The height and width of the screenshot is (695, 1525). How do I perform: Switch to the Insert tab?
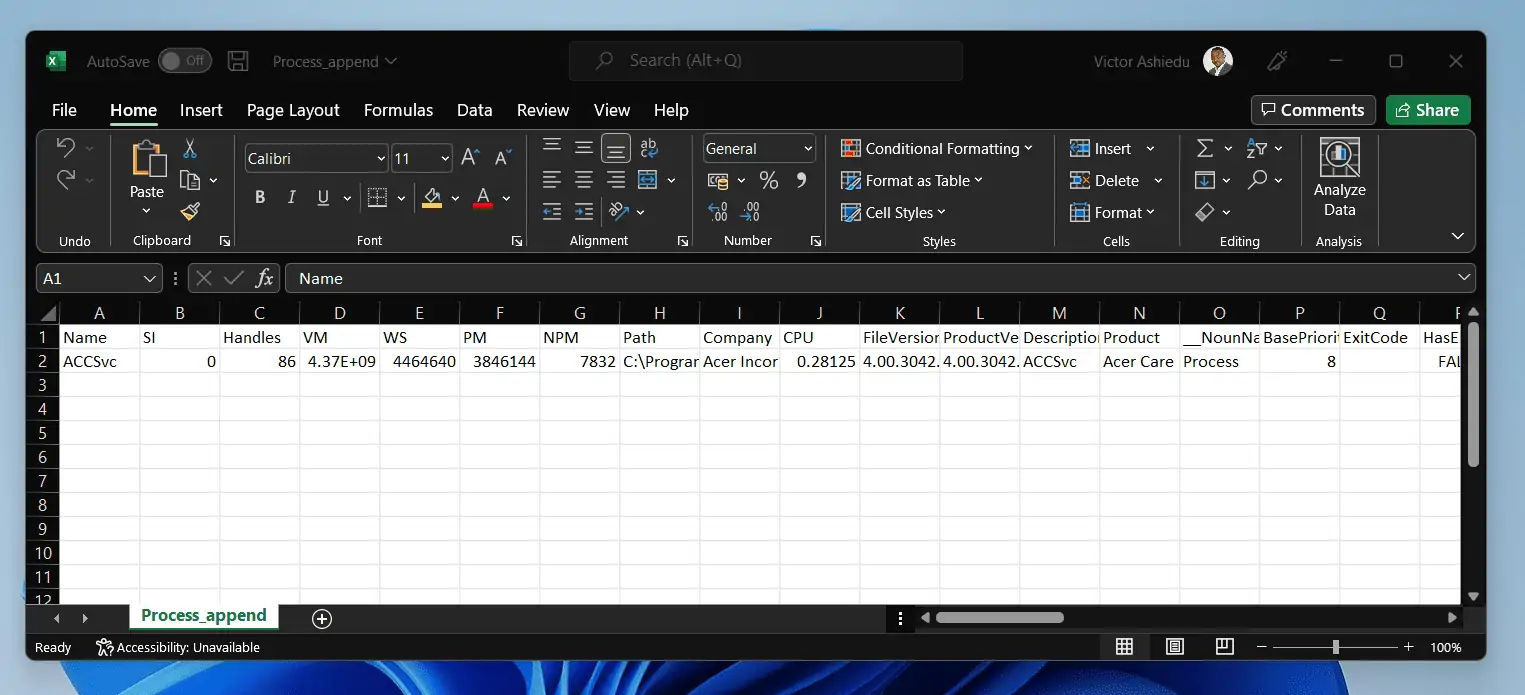tap(201, 110)
